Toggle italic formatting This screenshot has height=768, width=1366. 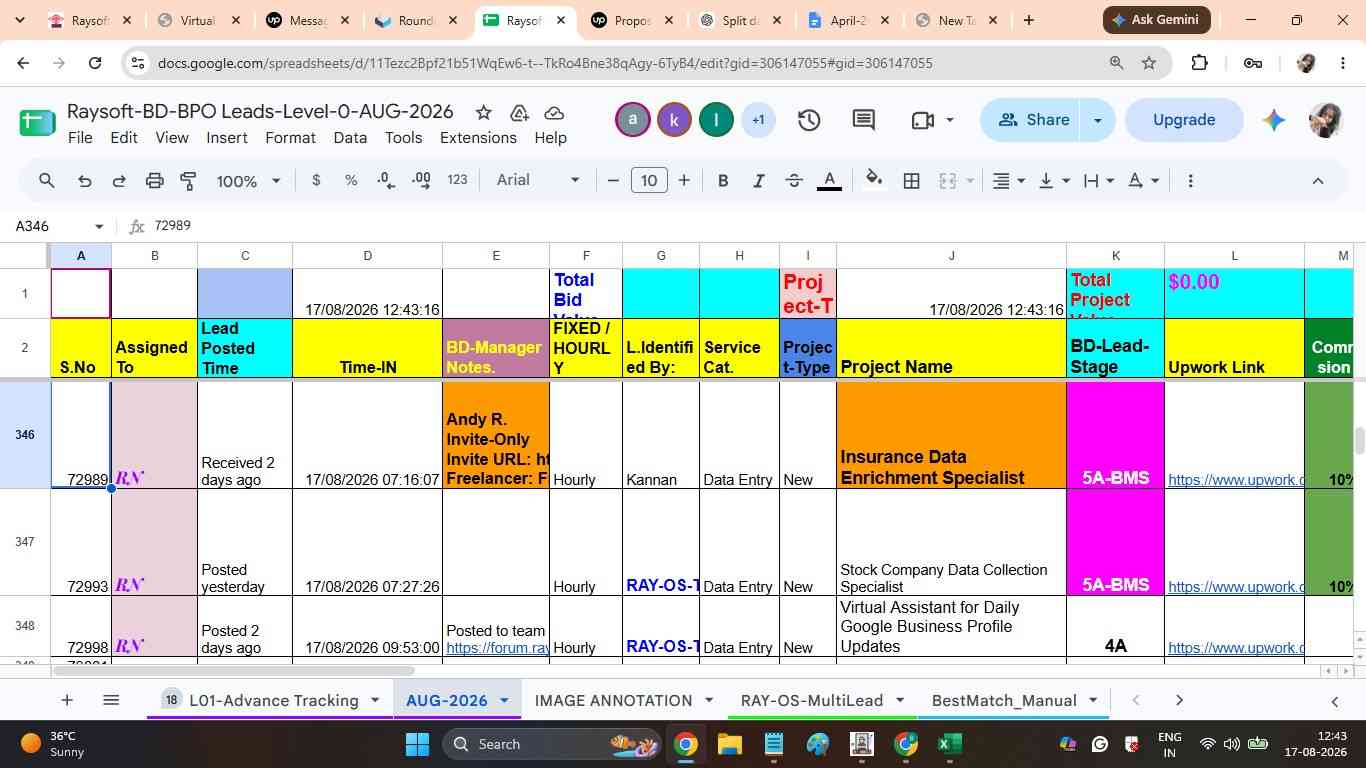click(x=758, y=181)
